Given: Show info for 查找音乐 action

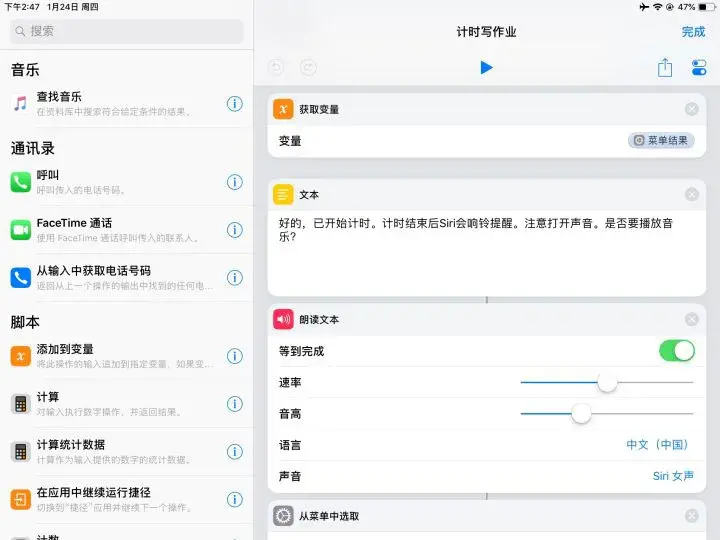Looking at the screenshot, I should click(x=235, y=104).
